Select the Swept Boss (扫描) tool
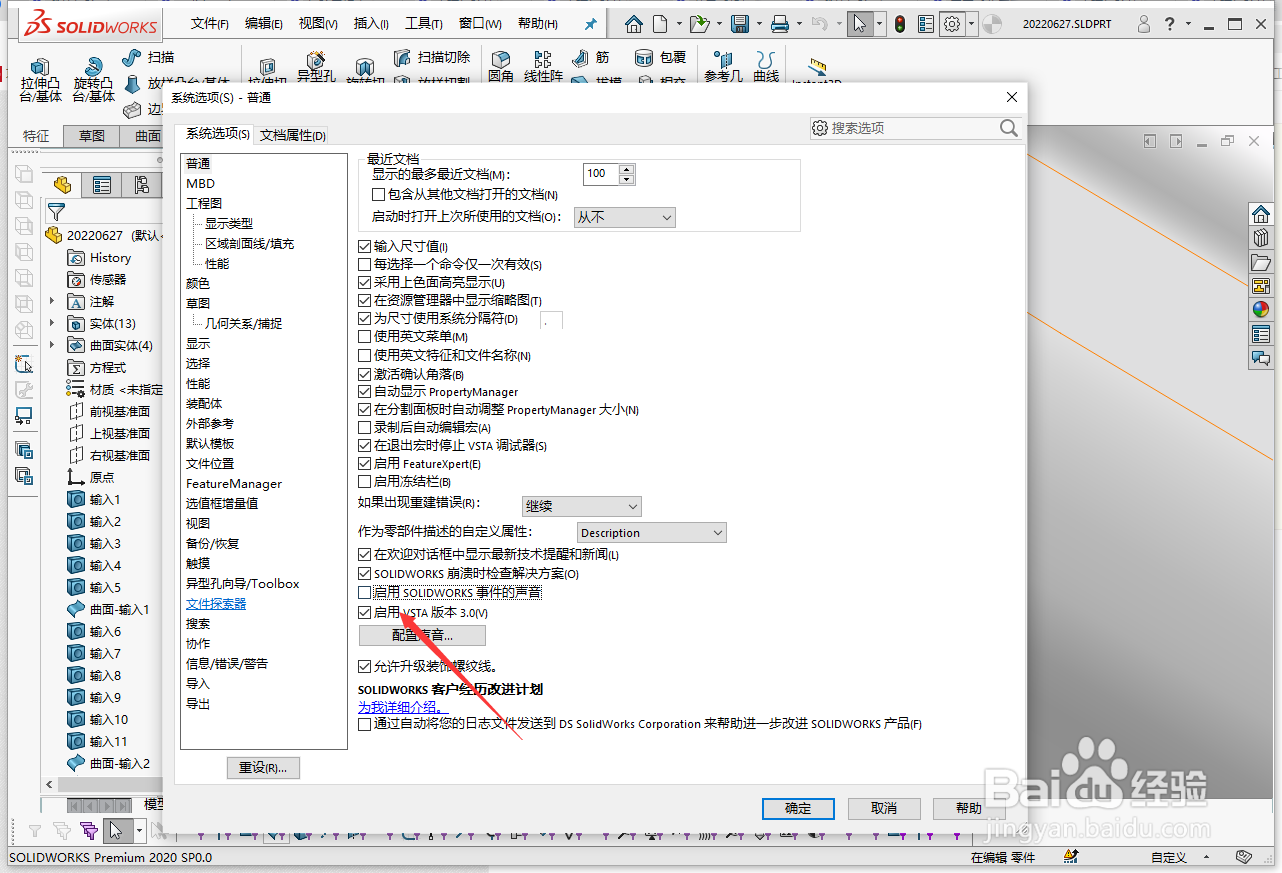This screenshot has height=873, width=1282. pos(147,58)
